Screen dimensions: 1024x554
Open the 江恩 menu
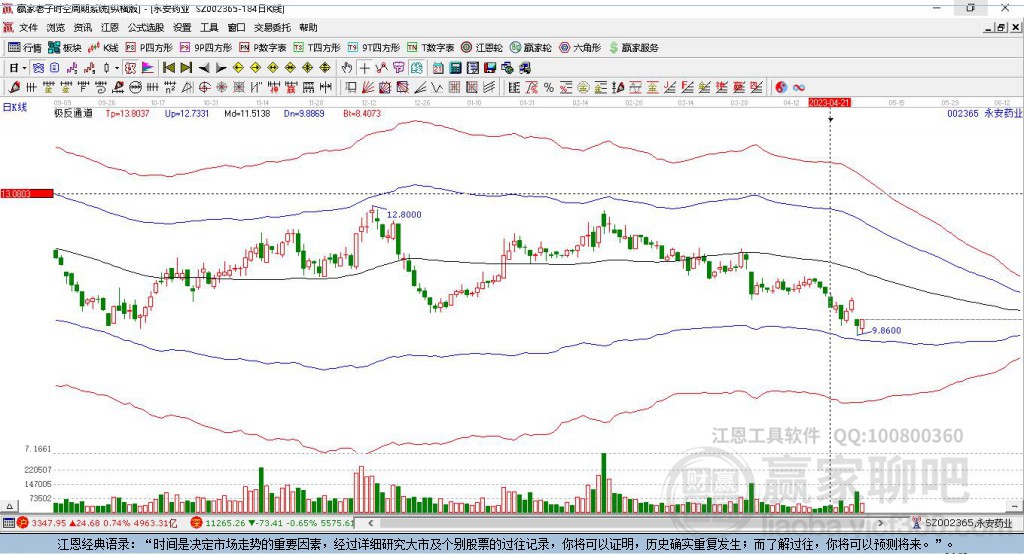(x=110, y=27)
